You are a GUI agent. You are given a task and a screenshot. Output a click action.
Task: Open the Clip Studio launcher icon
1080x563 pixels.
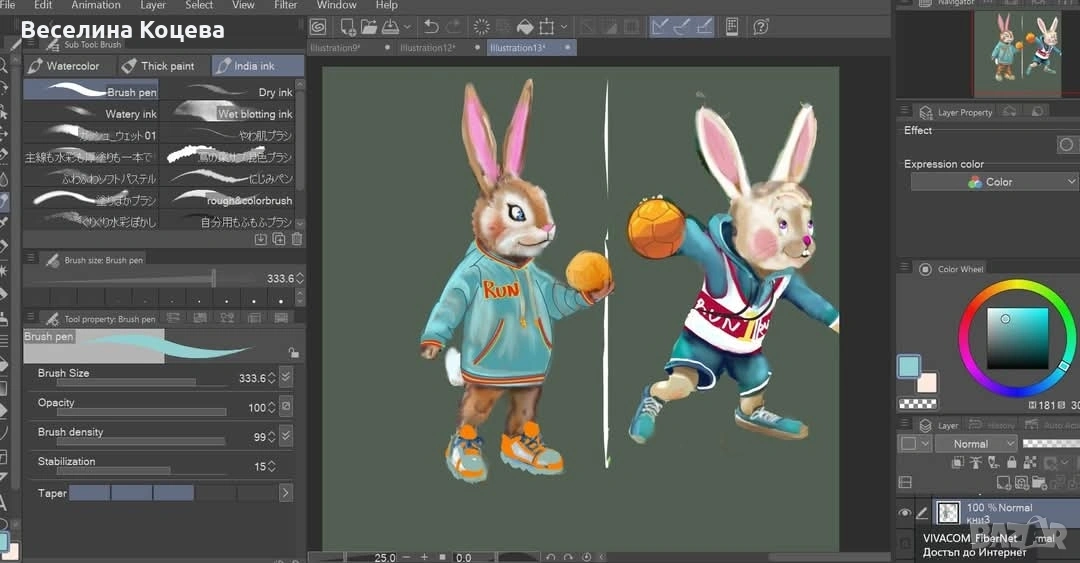click(x=318, y=27)
